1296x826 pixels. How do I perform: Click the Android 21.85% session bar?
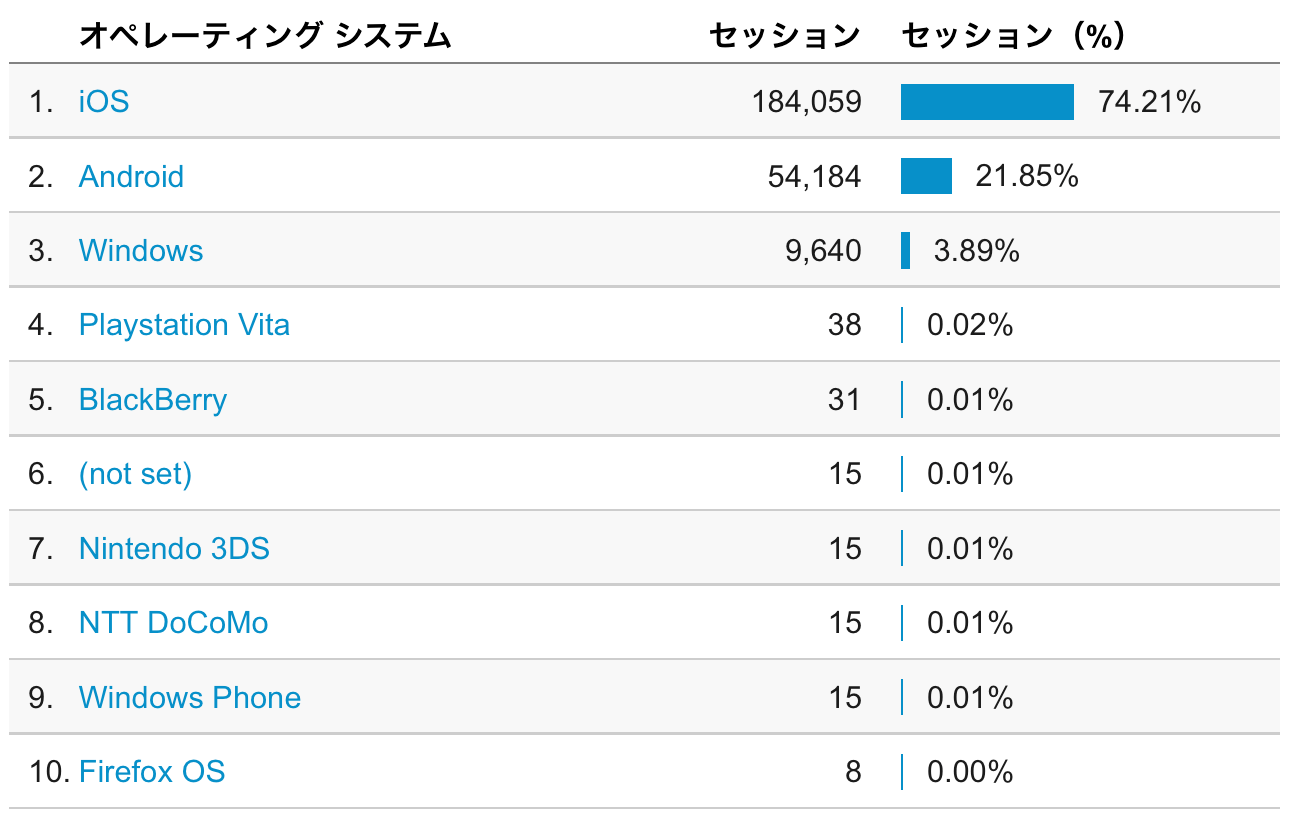coord(926,176)
